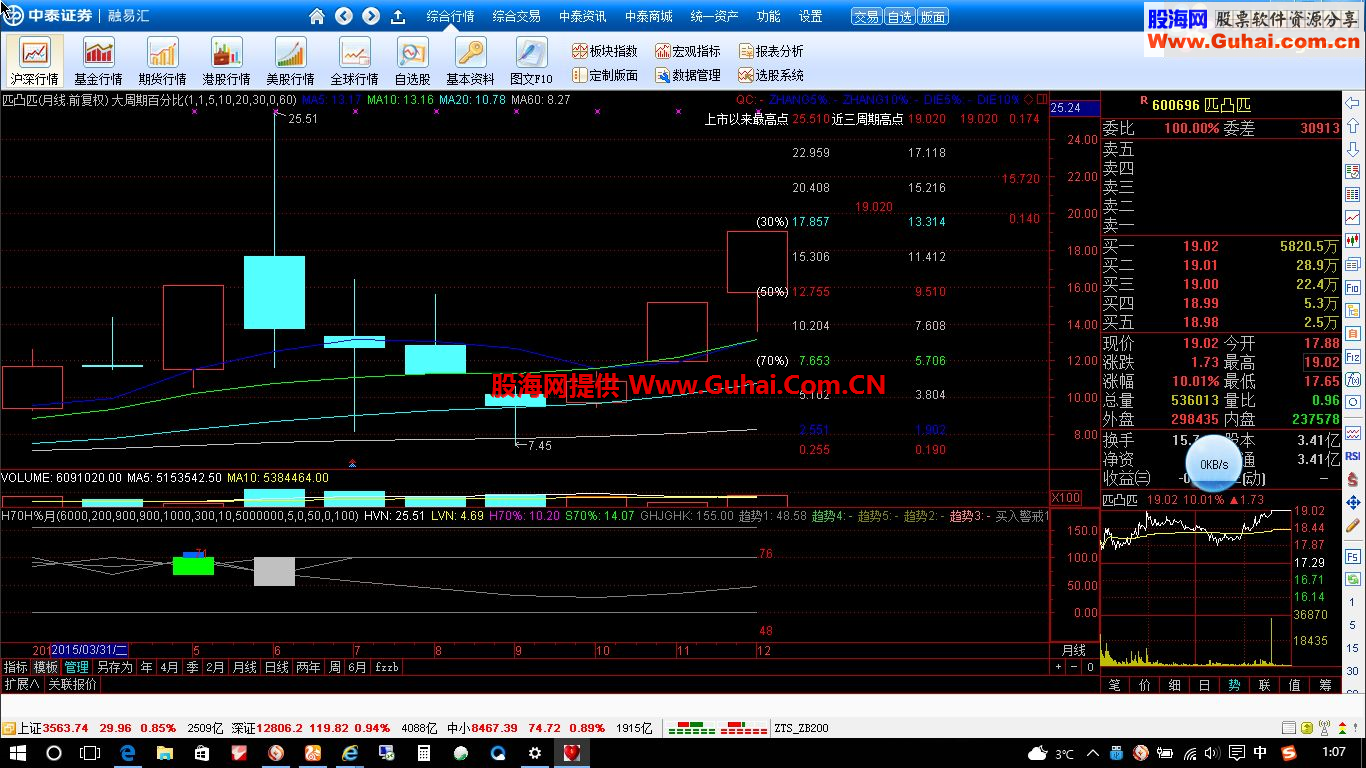The image size is (1366, 768).
Task: Open sidebar candlestick chart icon
Action: tap(1353, 240)
